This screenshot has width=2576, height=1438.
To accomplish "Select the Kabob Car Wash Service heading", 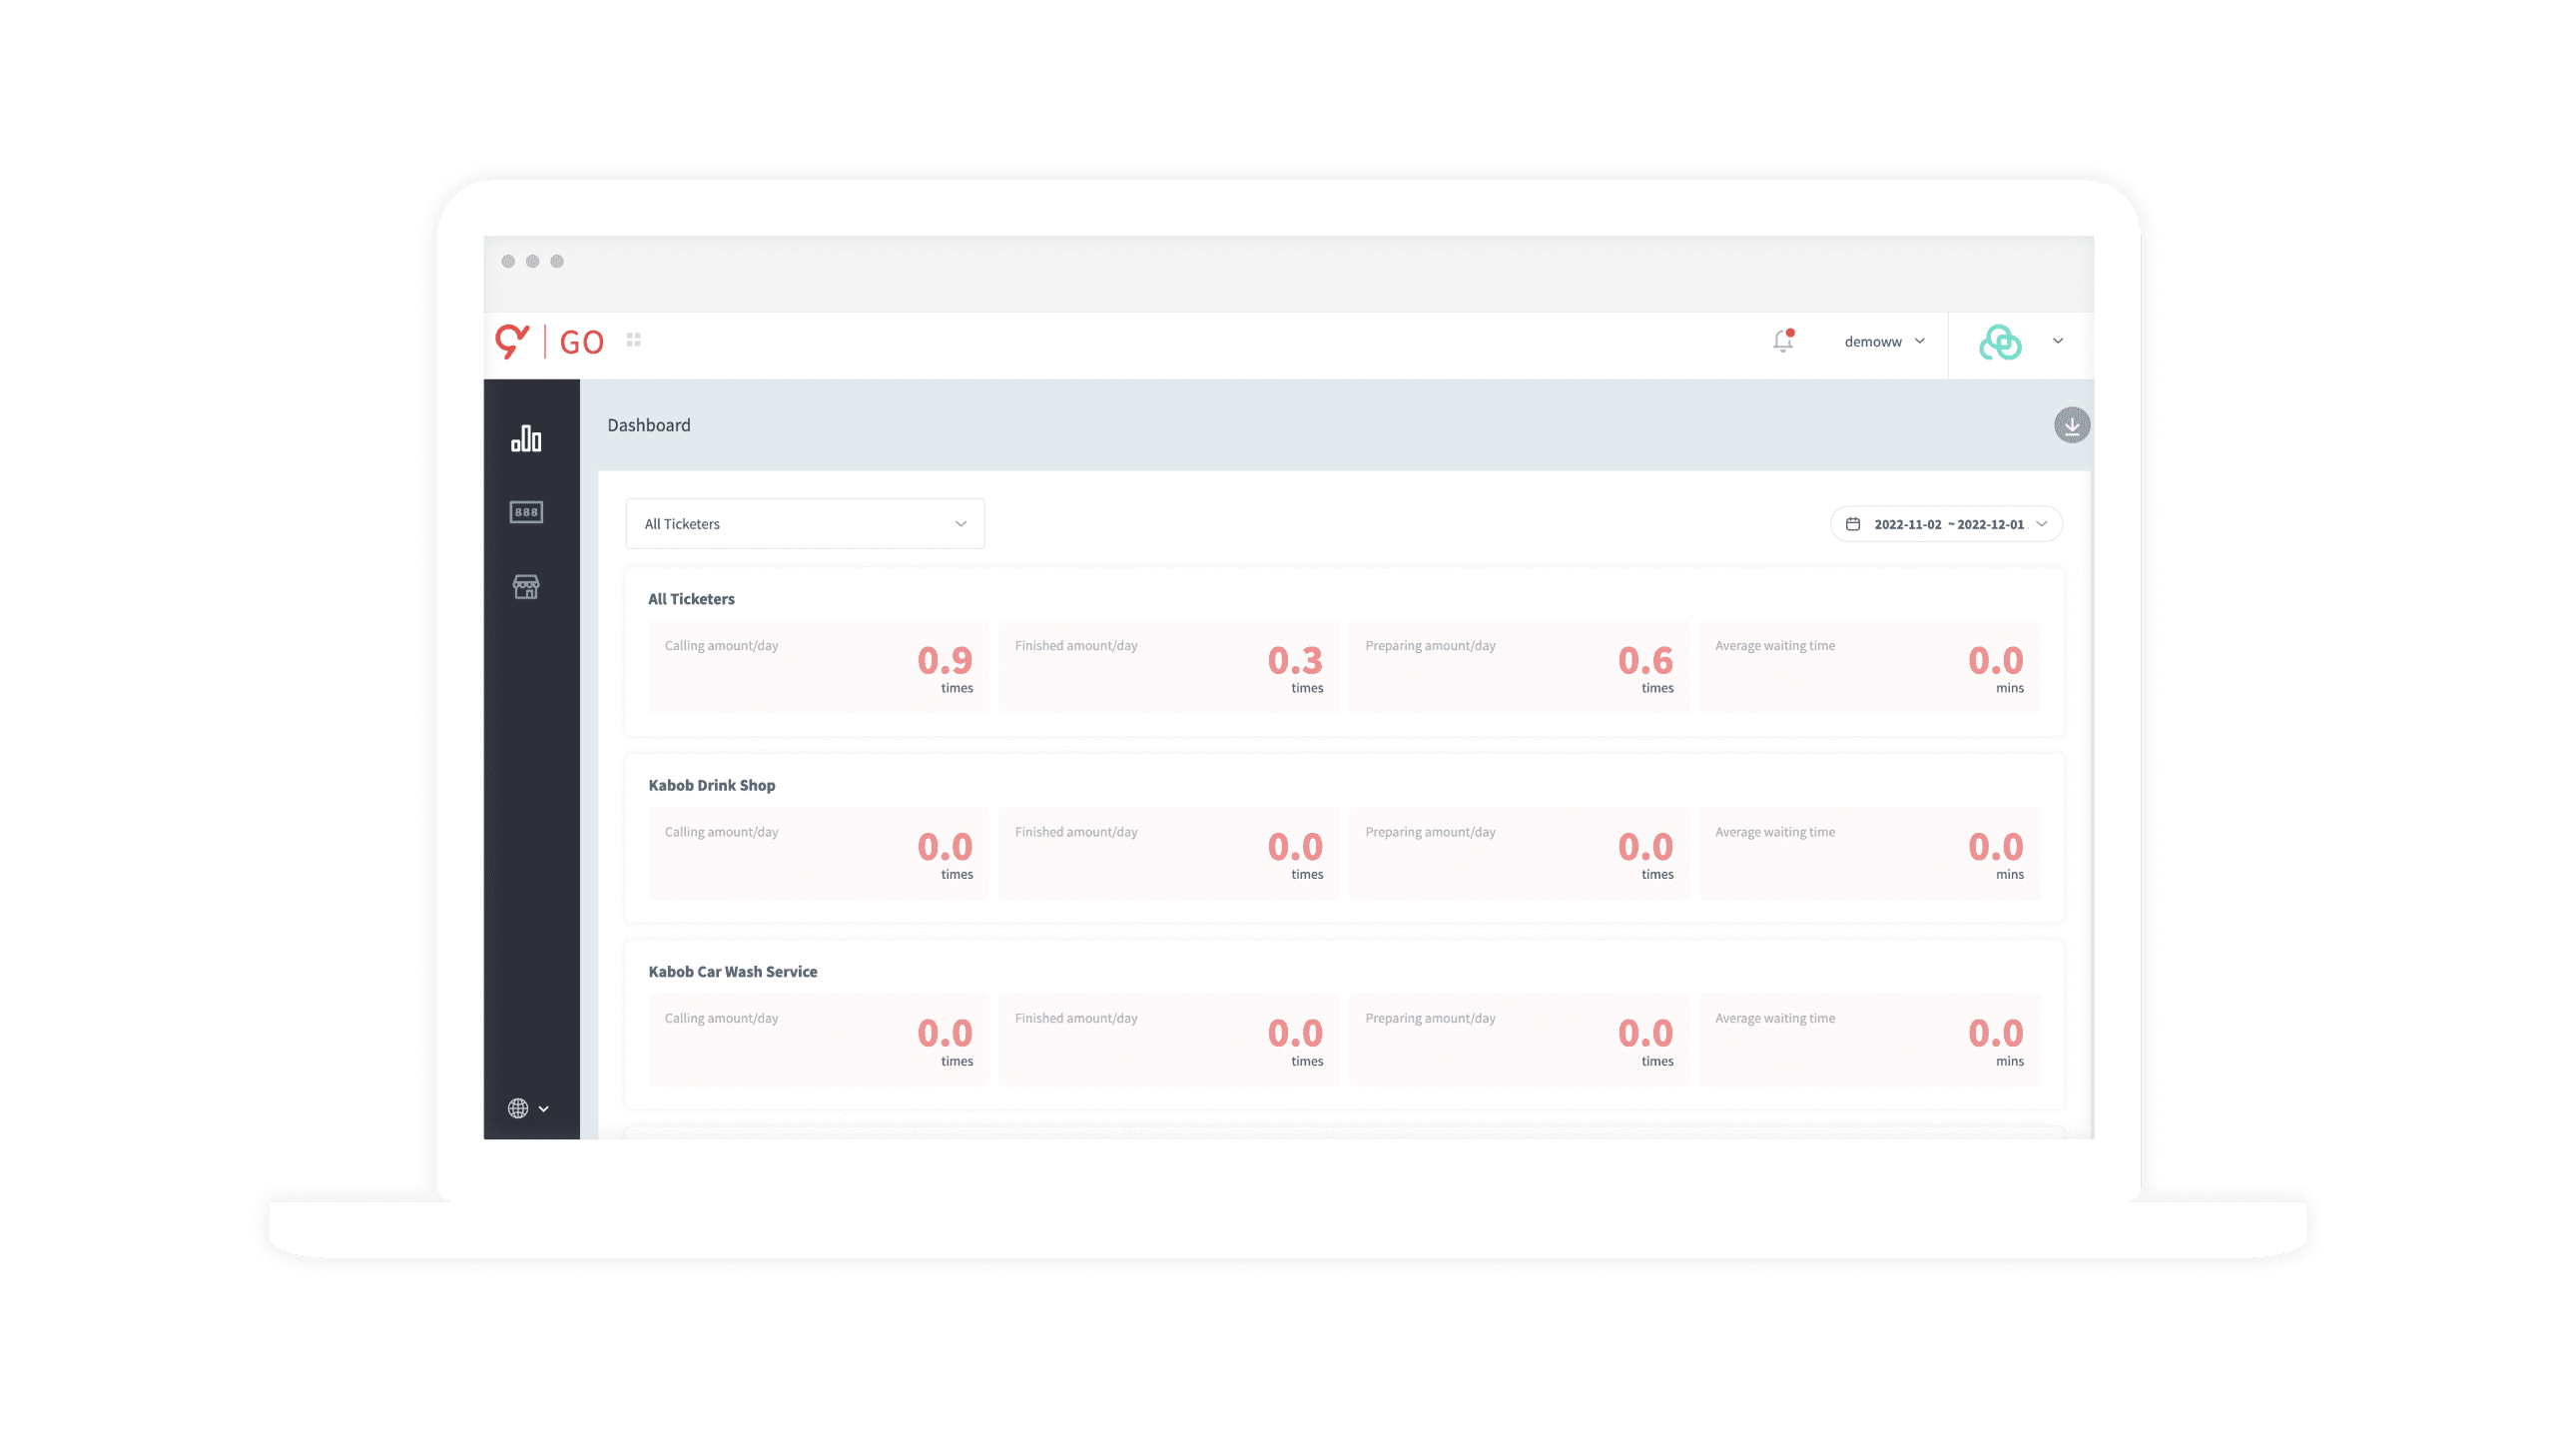I will pyautogui.click(x=732, y=971).
